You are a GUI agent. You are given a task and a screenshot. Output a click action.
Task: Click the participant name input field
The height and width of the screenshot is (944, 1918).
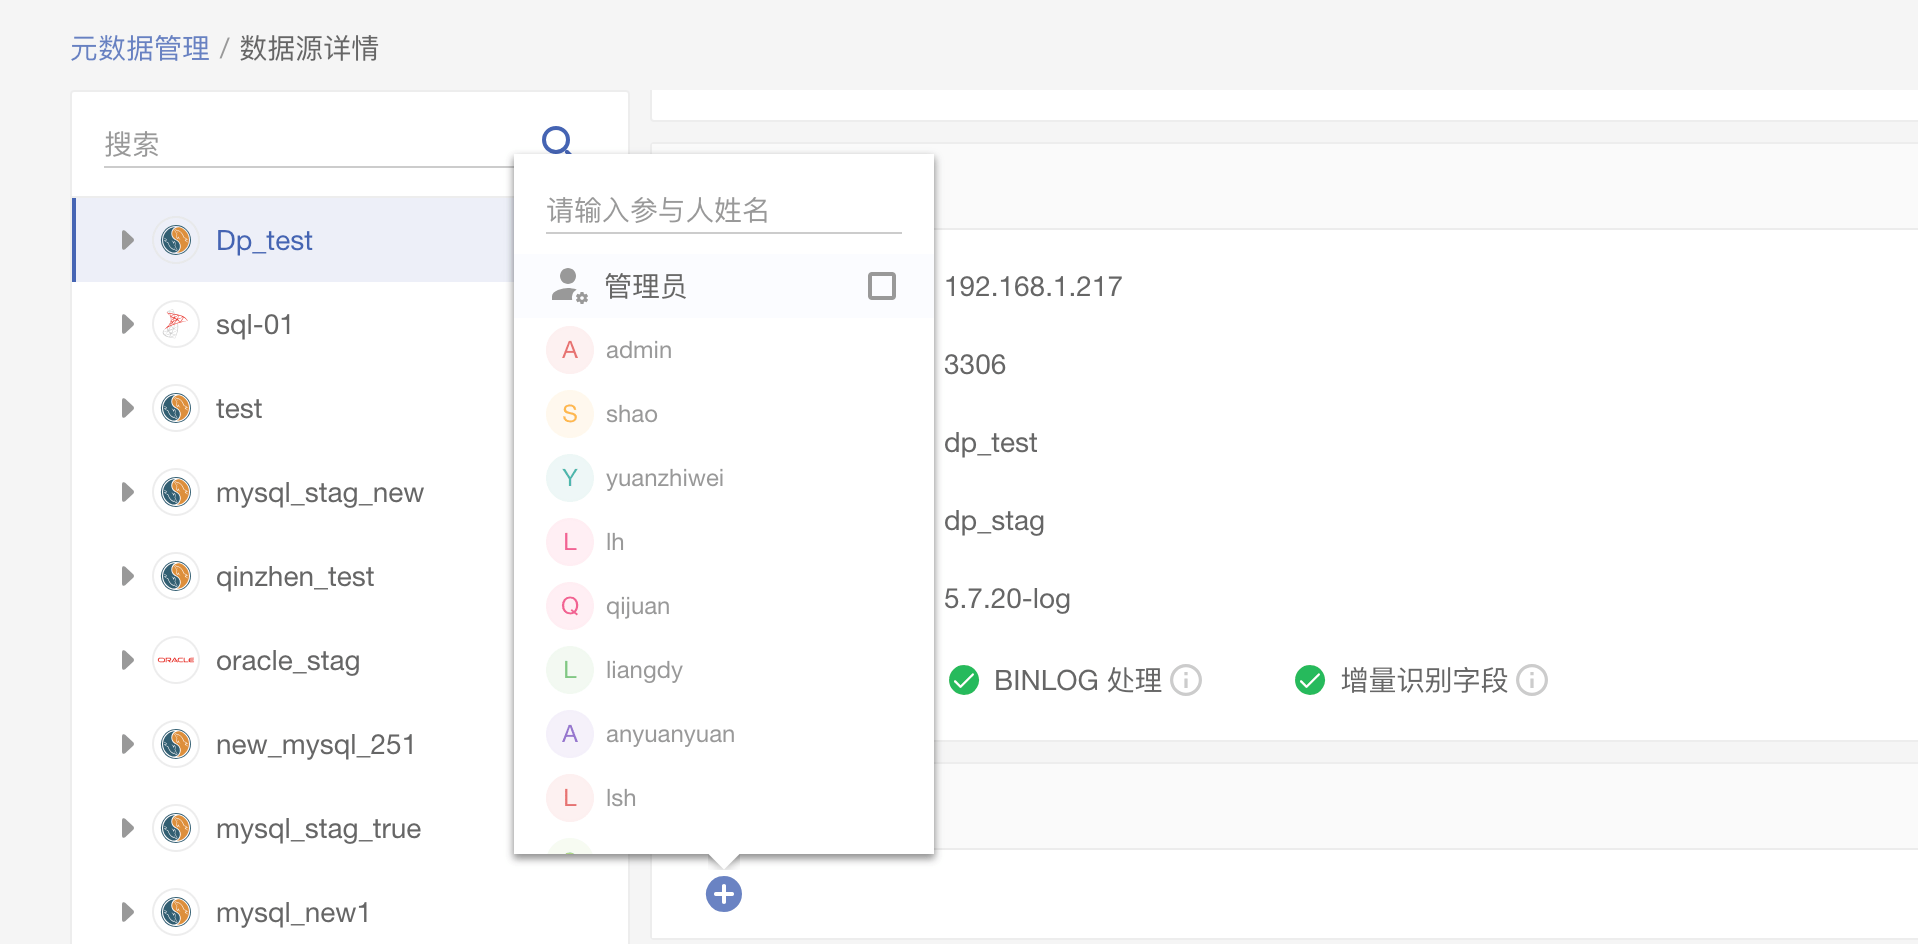point(723,211)
